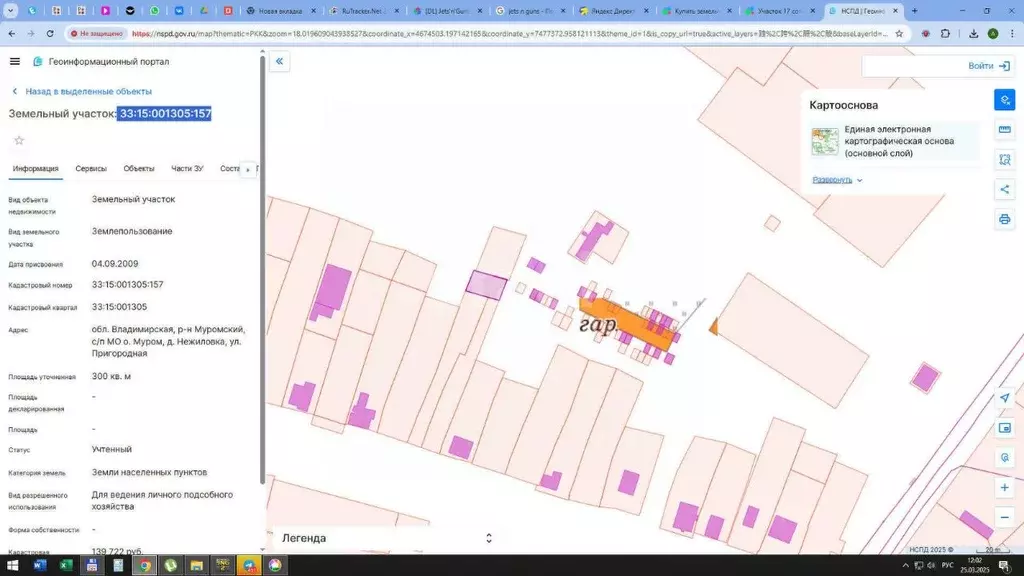This screenshot has height=576, width=1024.
Task: Open the hamburger menu of Геоинформационный портал
Action: (15, 61)
